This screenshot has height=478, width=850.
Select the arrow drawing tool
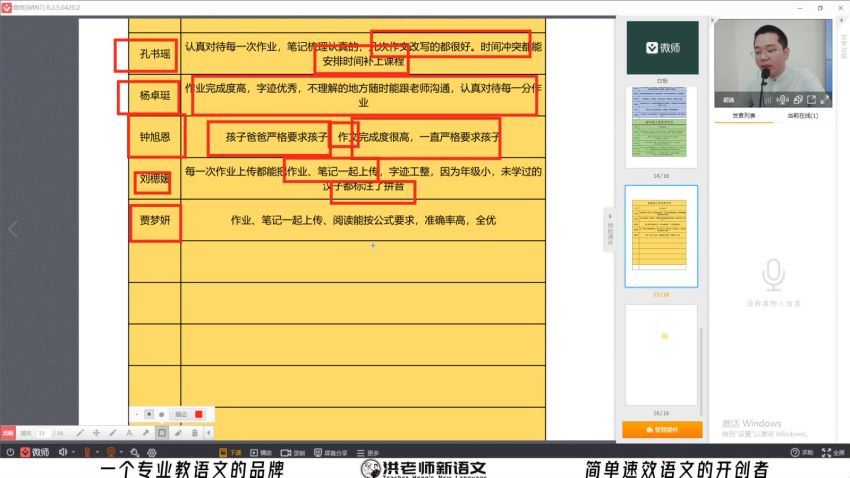[145, 433]
